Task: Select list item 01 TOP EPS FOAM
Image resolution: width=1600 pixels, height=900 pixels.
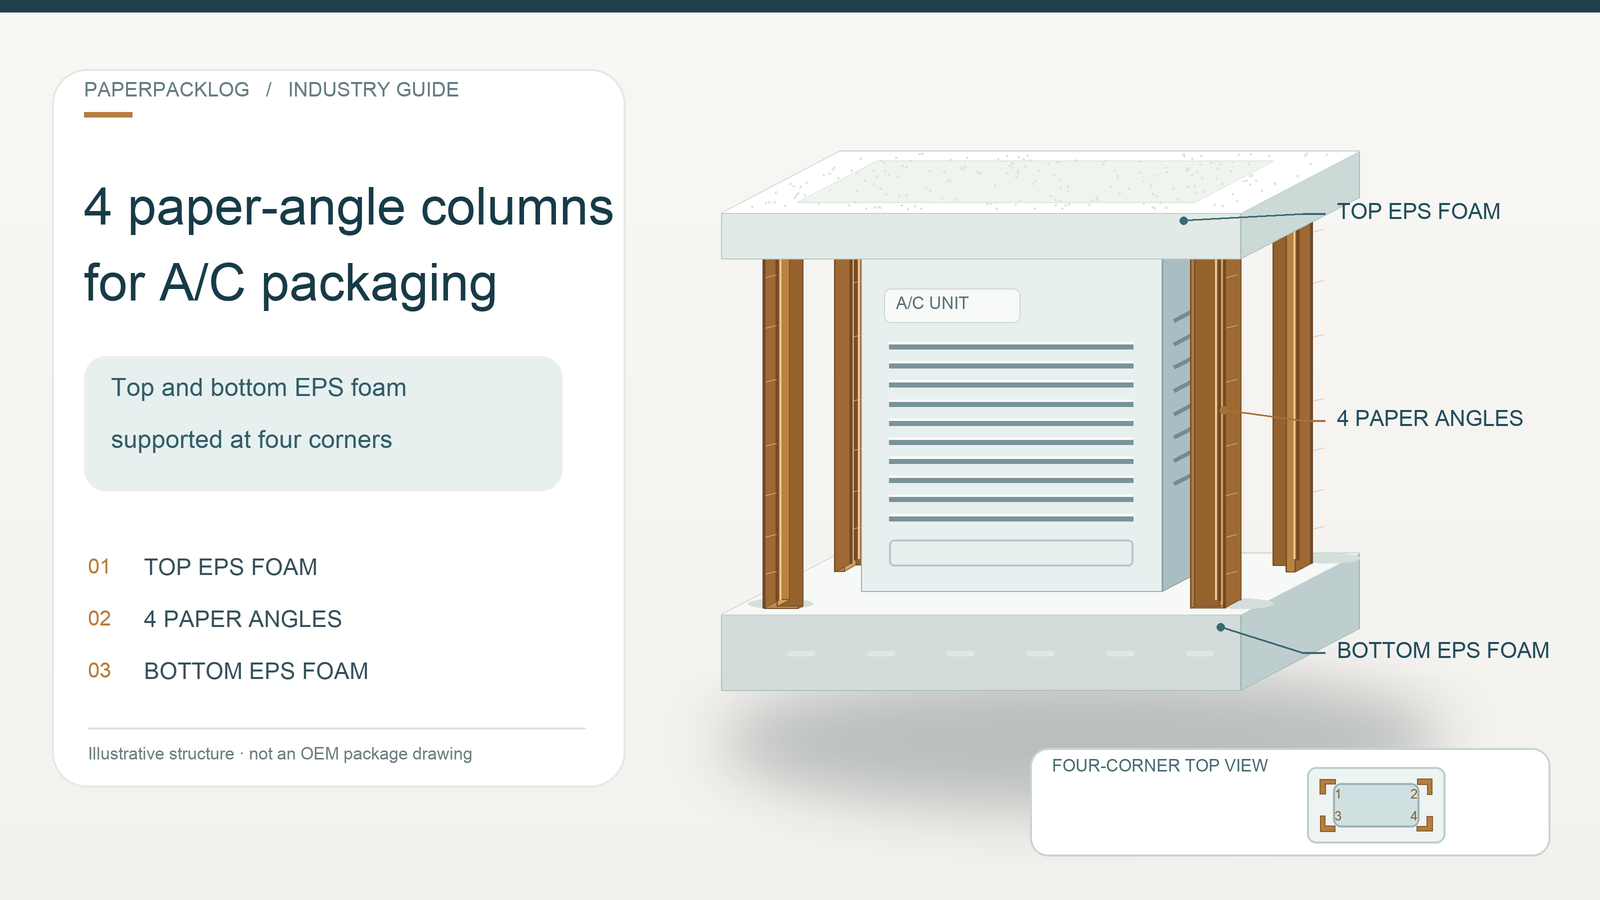Action: tap(203, 567)
